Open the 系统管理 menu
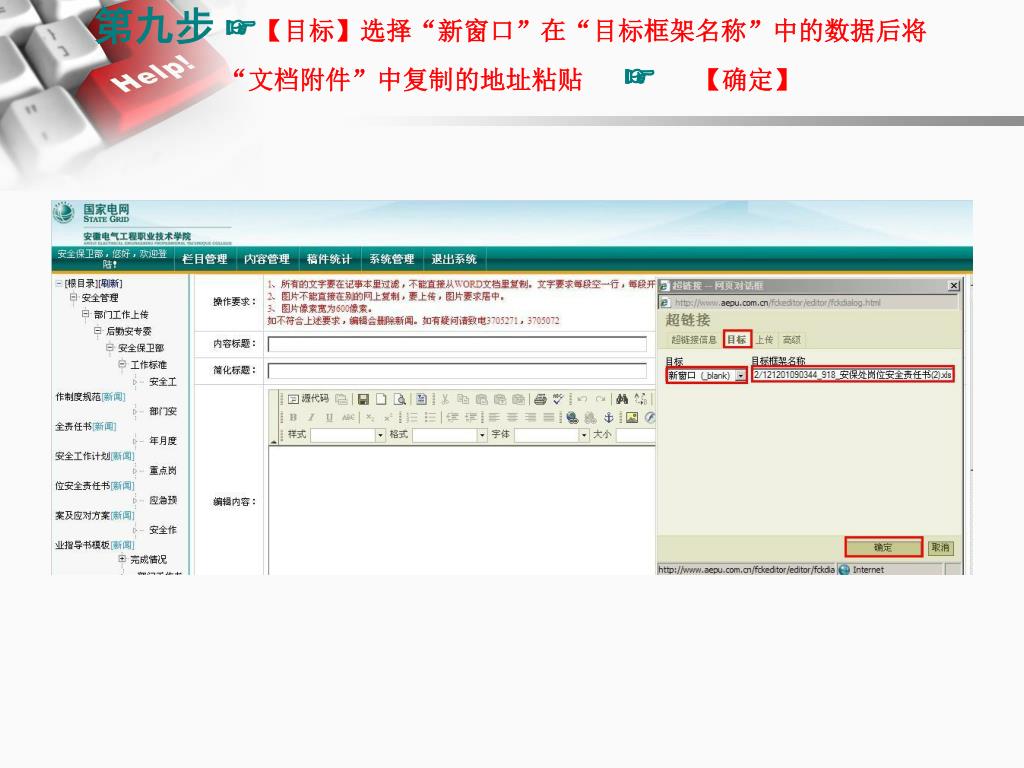Screen dimensions: 1024x768 point(392,259)
